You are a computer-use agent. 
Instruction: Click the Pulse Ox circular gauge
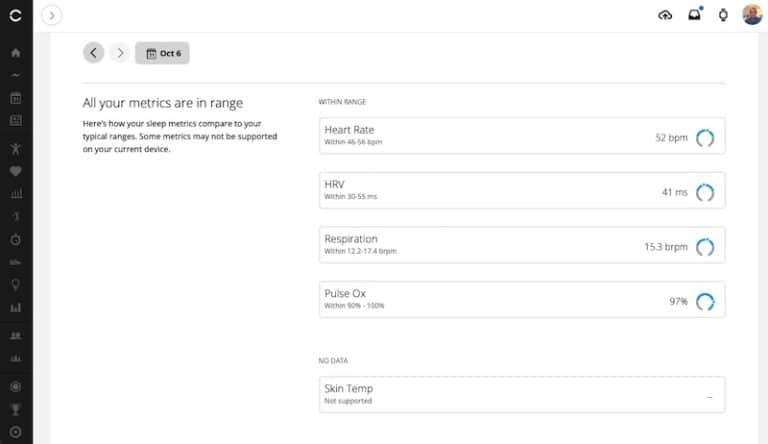click(x=705, y=301)
